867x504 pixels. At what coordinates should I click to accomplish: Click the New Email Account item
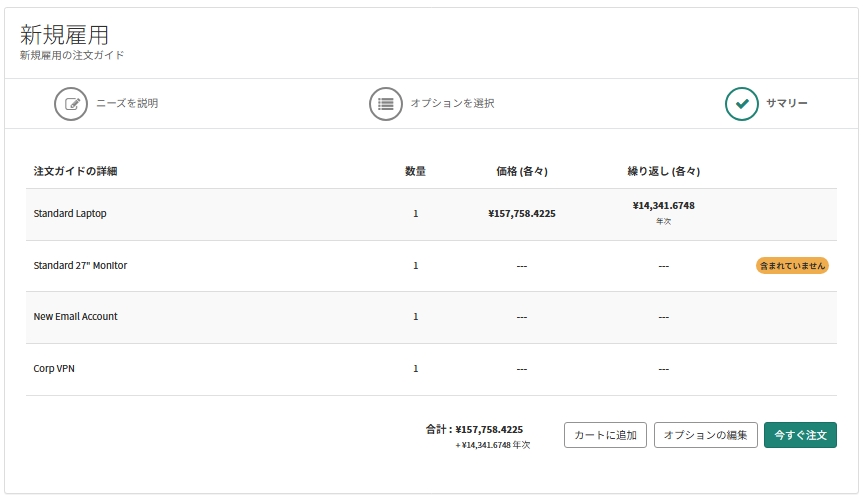click(75, 317)
